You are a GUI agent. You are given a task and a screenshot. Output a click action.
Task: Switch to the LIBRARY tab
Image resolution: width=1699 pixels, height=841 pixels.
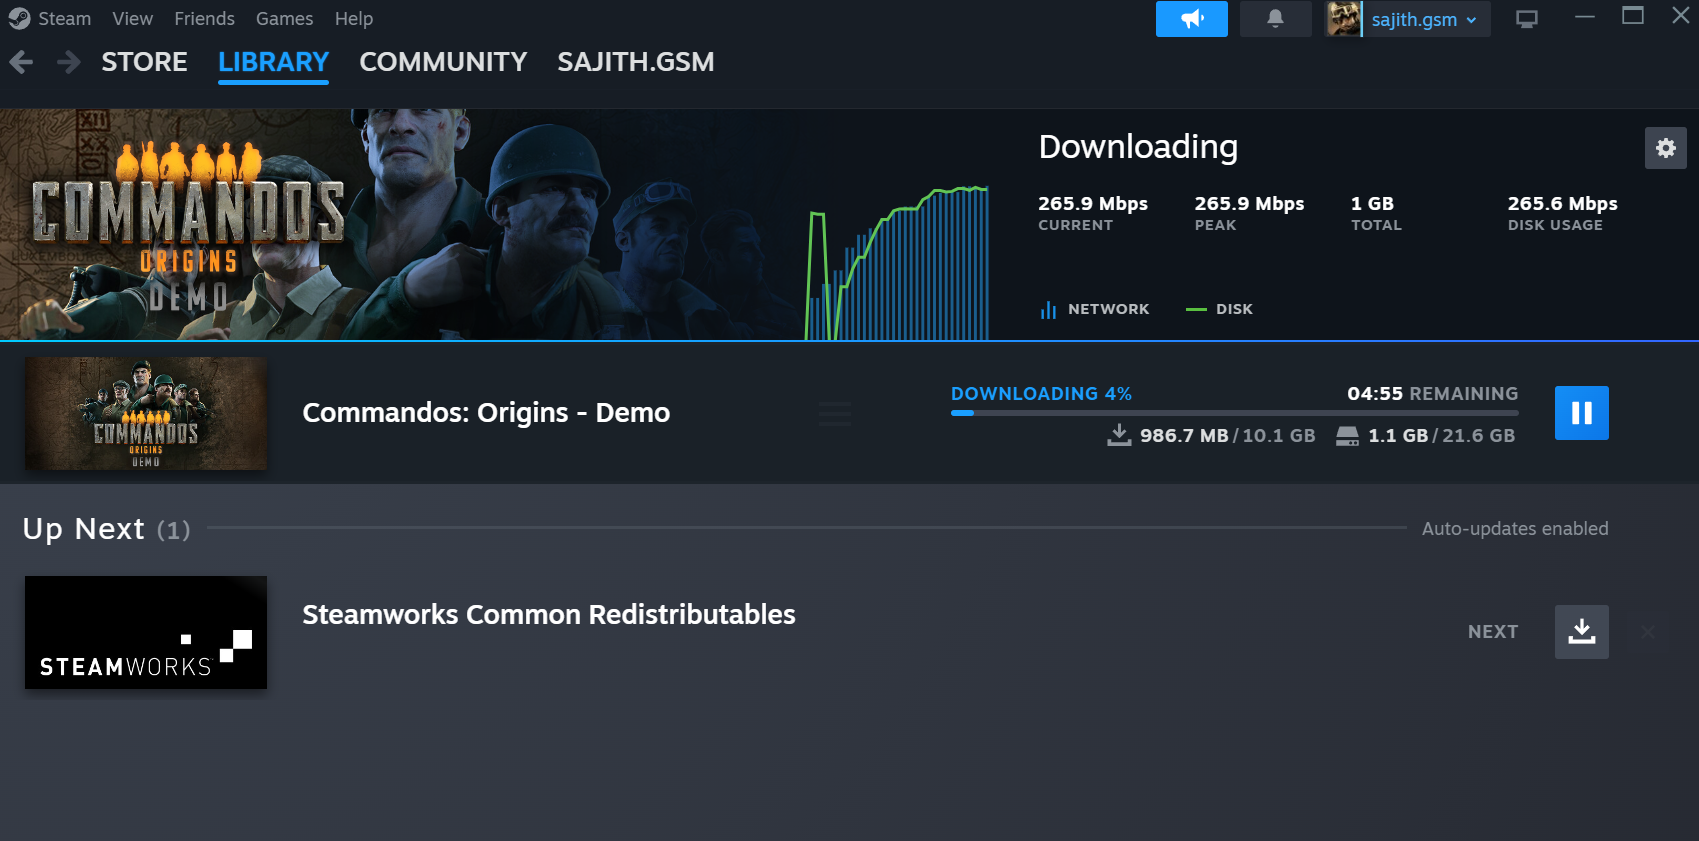273,62
